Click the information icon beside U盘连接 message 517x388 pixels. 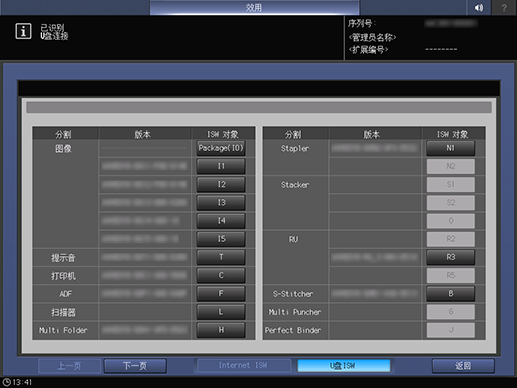coord(23,31)
